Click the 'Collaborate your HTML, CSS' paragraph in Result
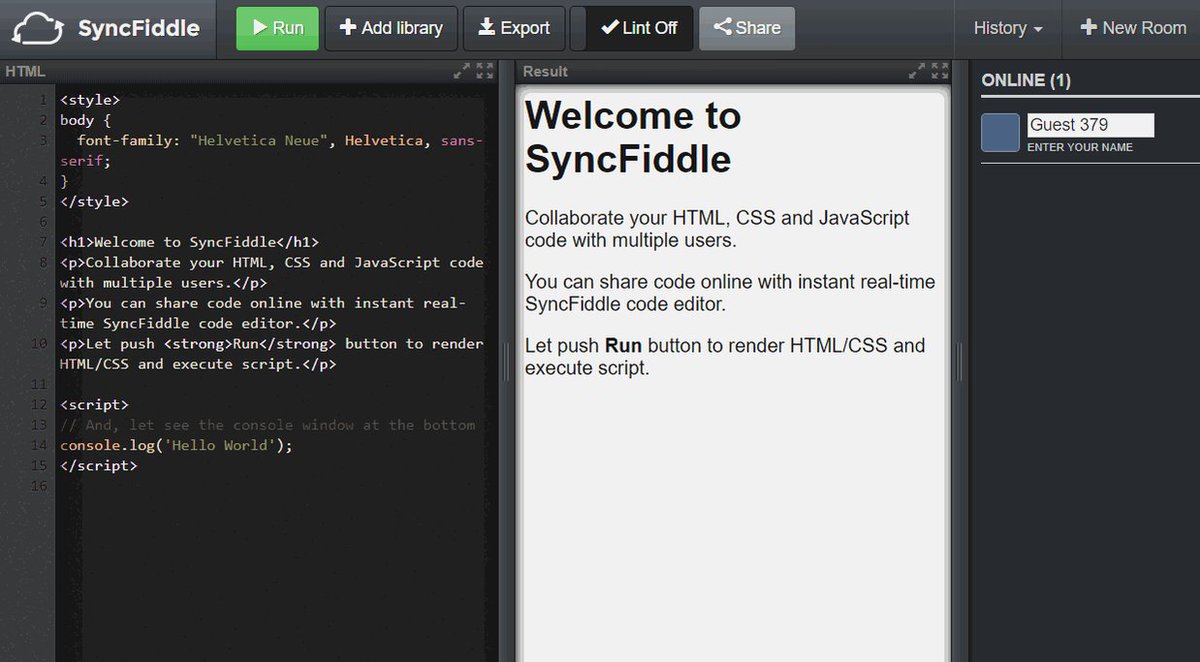1200x662 pixels. pyautogui.click(x=717, y=229)
